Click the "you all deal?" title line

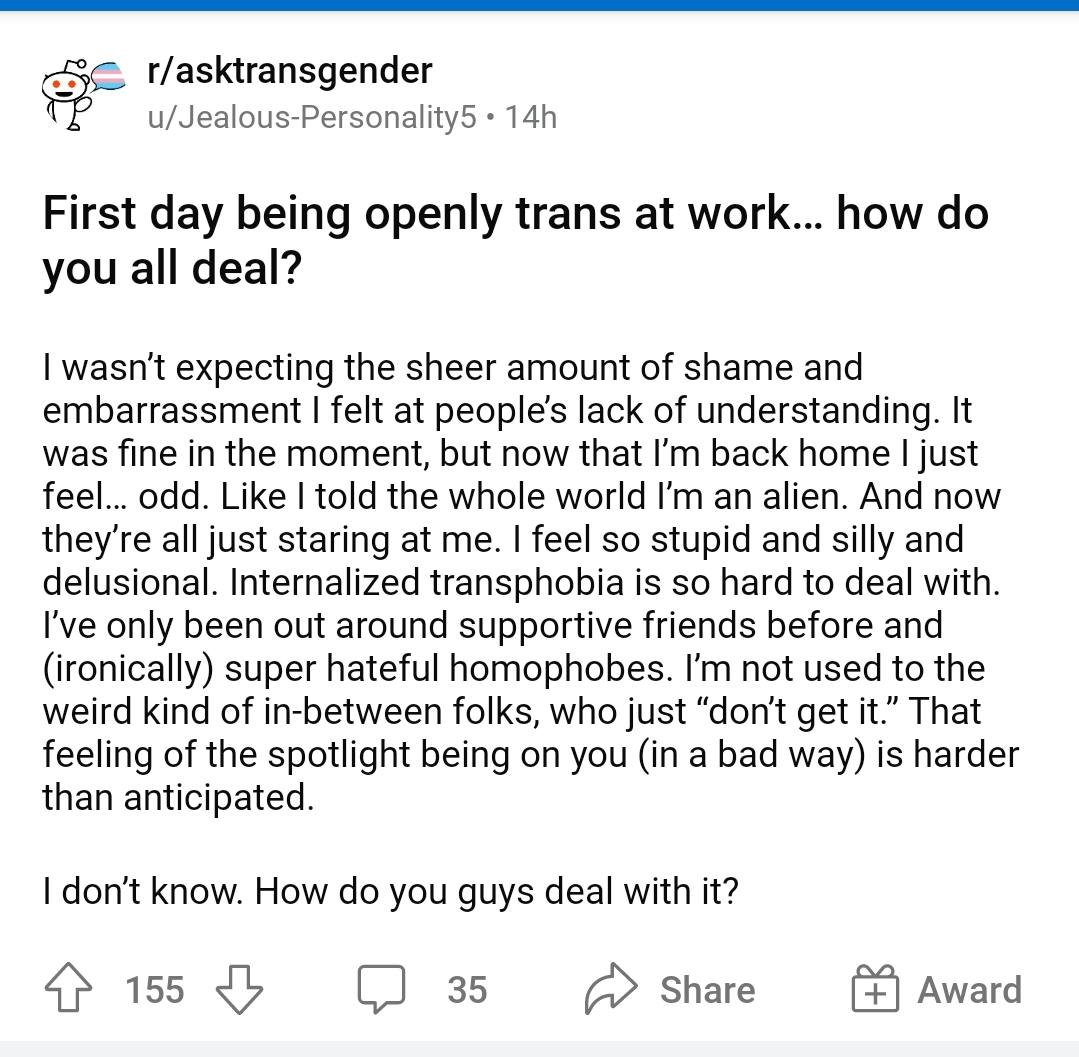click(x=172, y=268)
